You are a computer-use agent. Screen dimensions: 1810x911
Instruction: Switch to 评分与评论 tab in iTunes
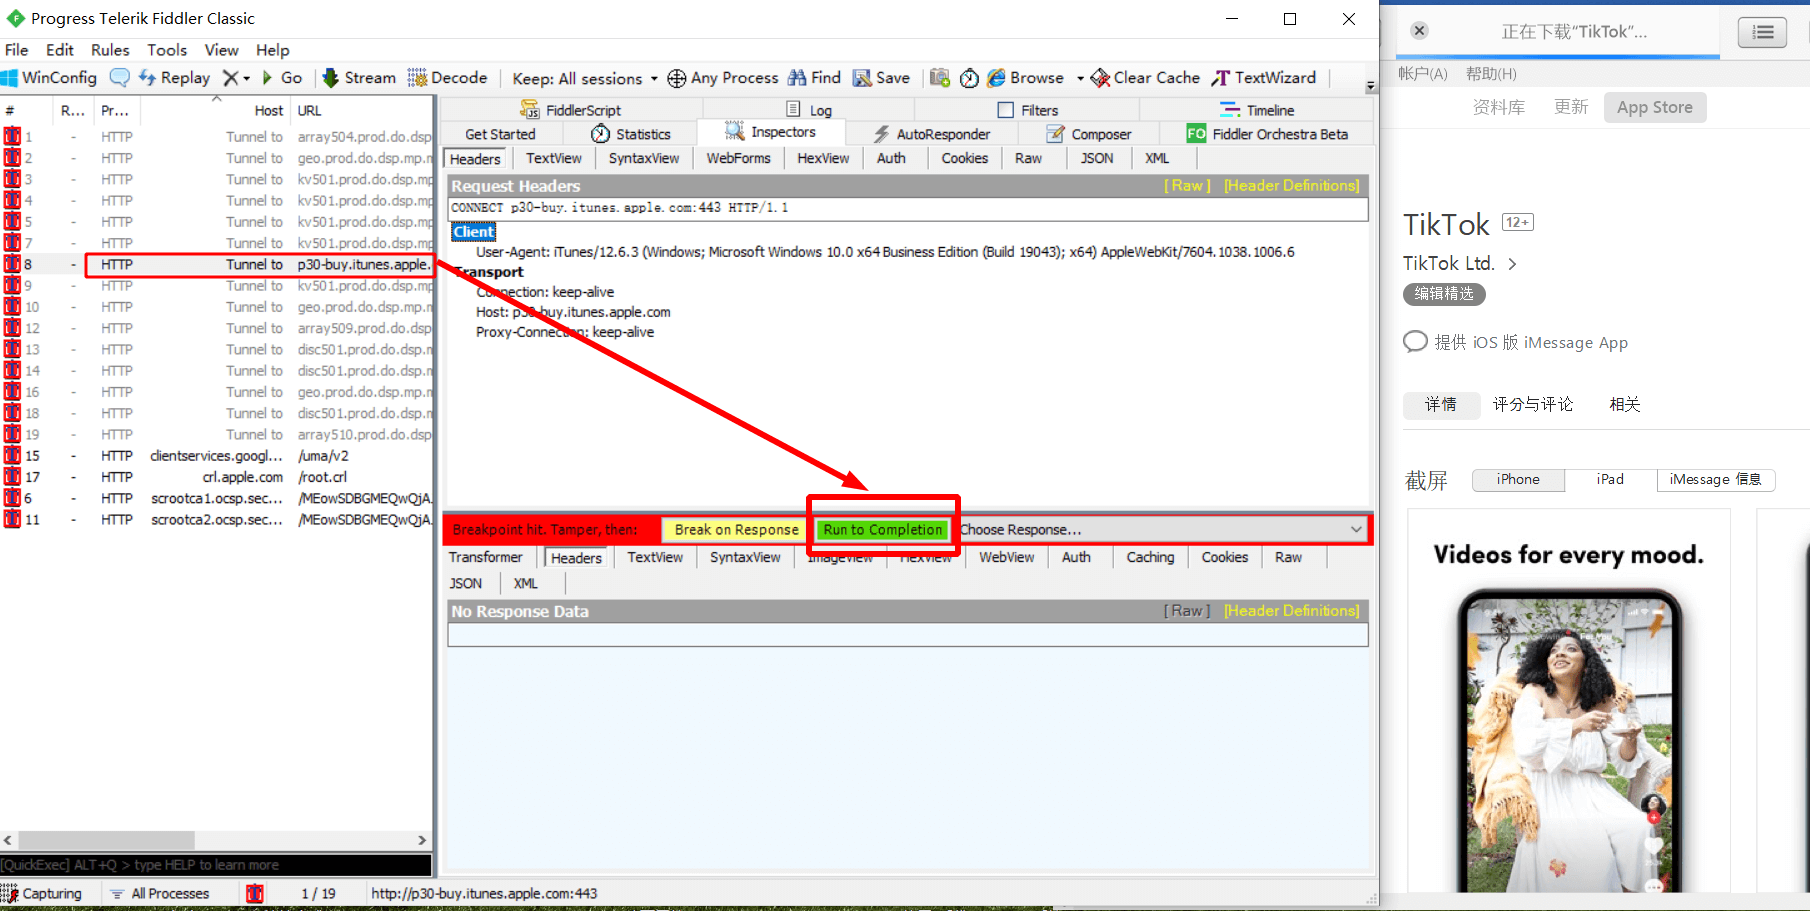point(1533,404)
